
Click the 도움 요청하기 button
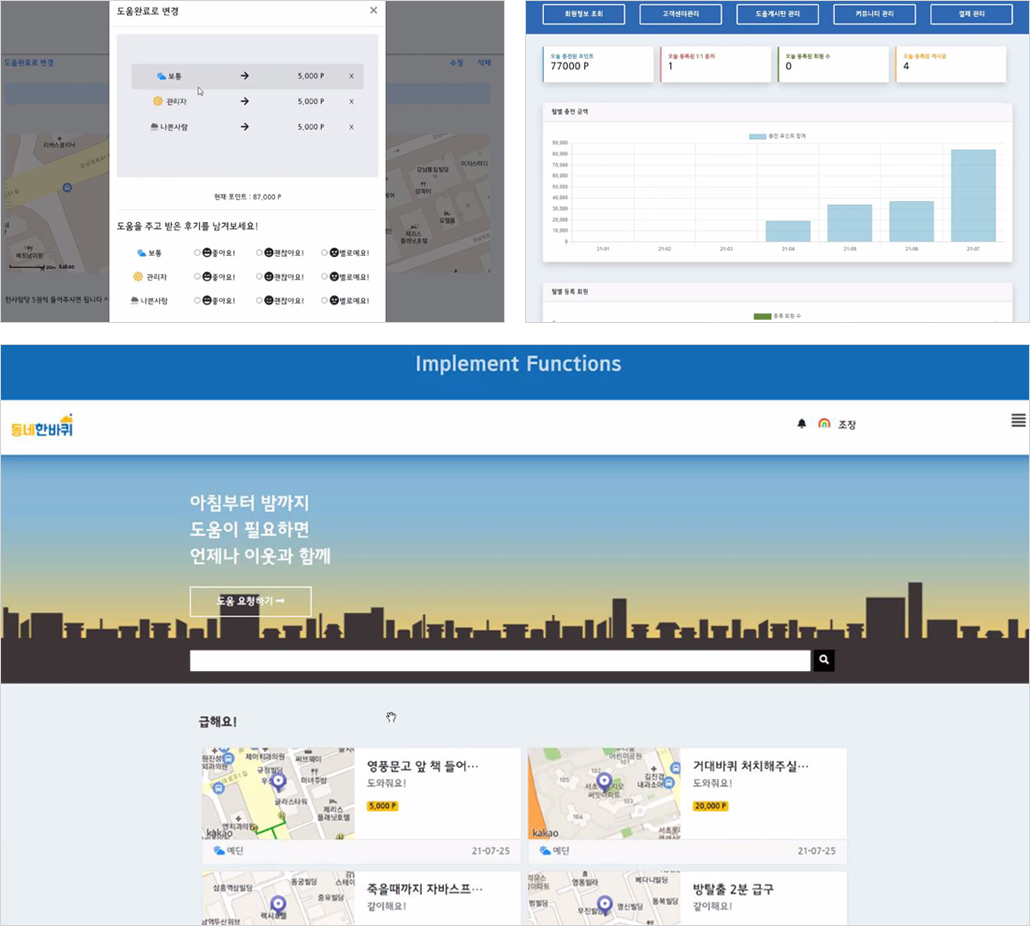[250, 601]
